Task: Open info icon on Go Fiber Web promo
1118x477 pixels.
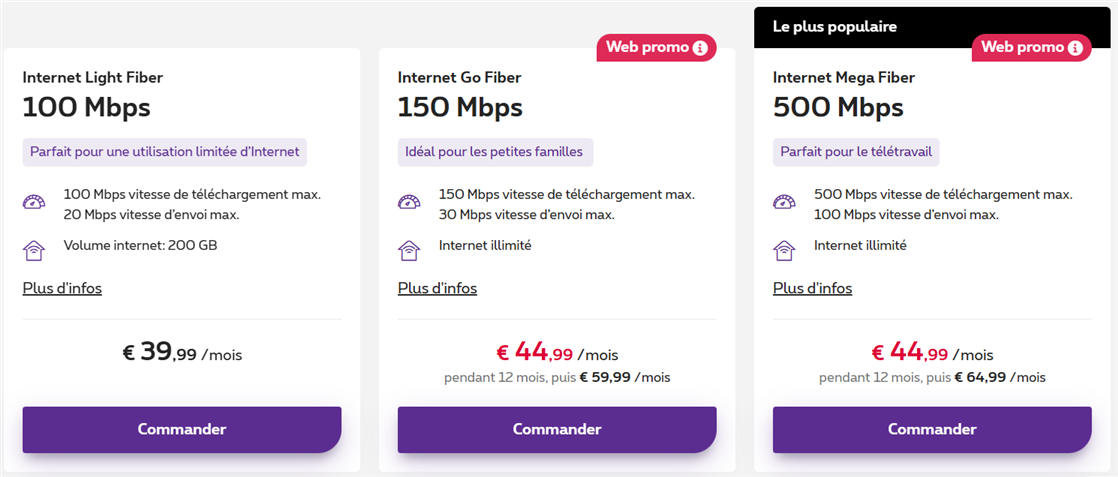Action: pos(700,47)
